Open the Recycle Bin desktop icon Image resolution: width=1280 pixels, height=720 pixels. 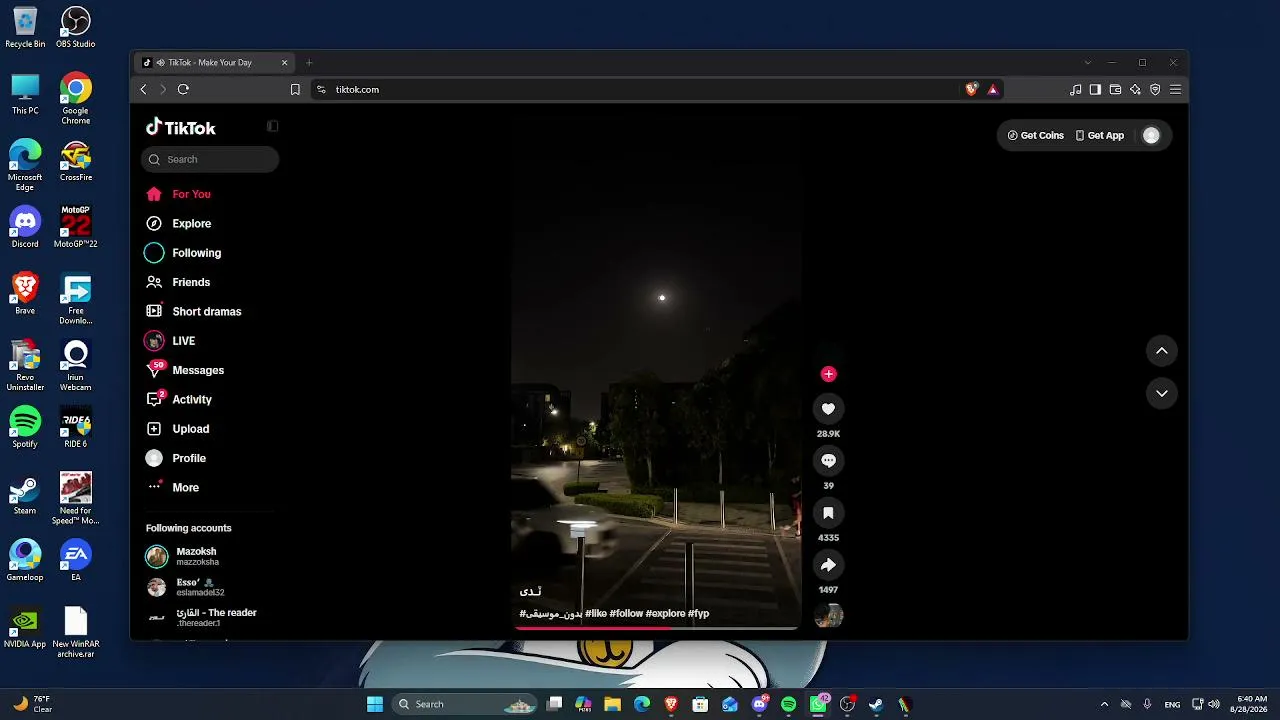pos(25,27)
